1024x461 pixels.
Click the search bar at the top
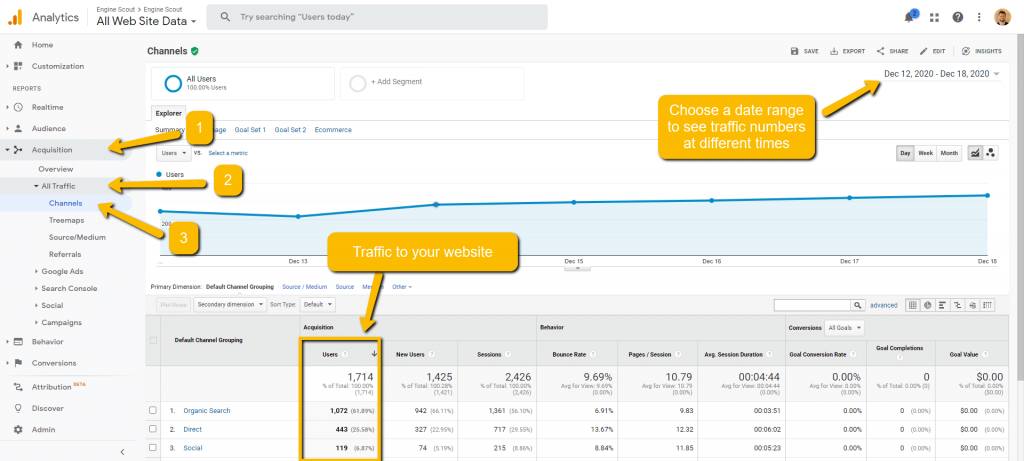tap(376, 17)
